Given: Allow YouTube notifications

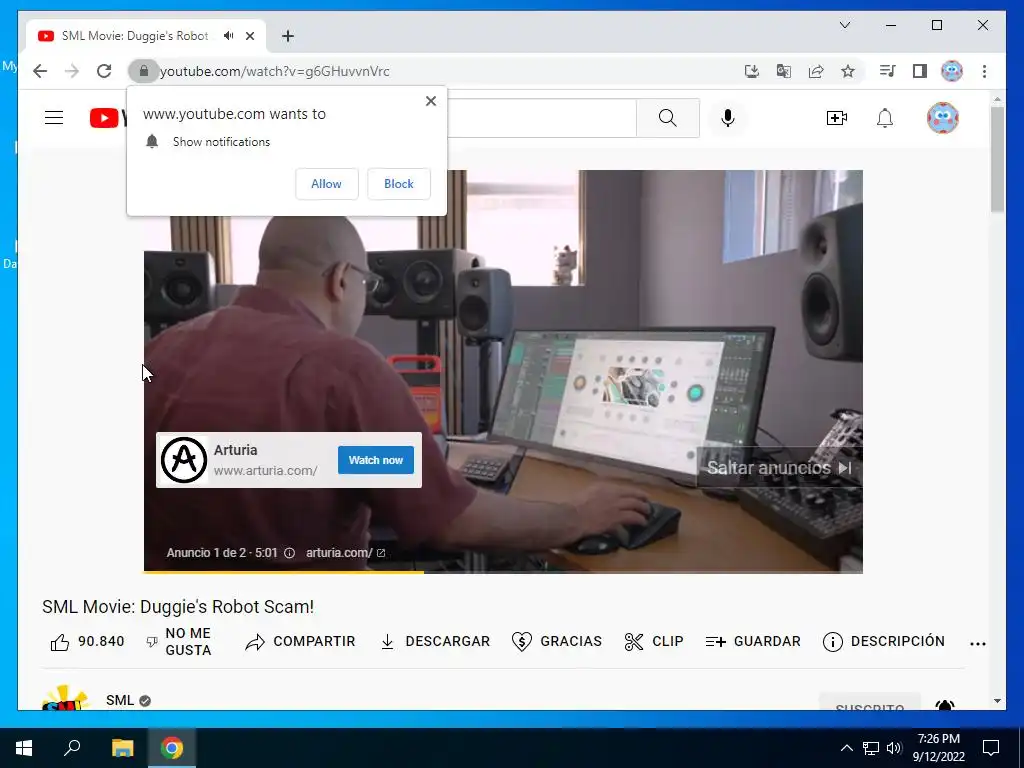Looking at the screenshot, I should 327,184.
